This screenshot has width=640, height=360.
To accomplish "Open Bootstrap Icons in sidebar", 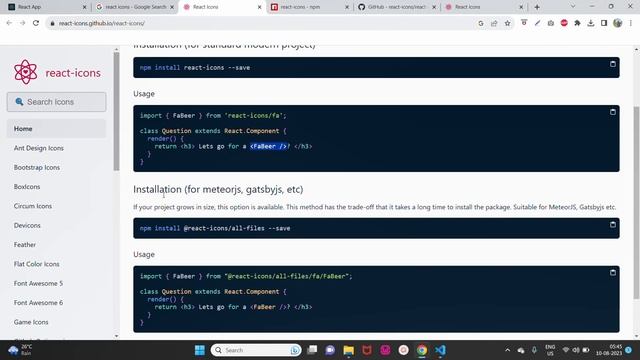I will (x=37, y=167).
